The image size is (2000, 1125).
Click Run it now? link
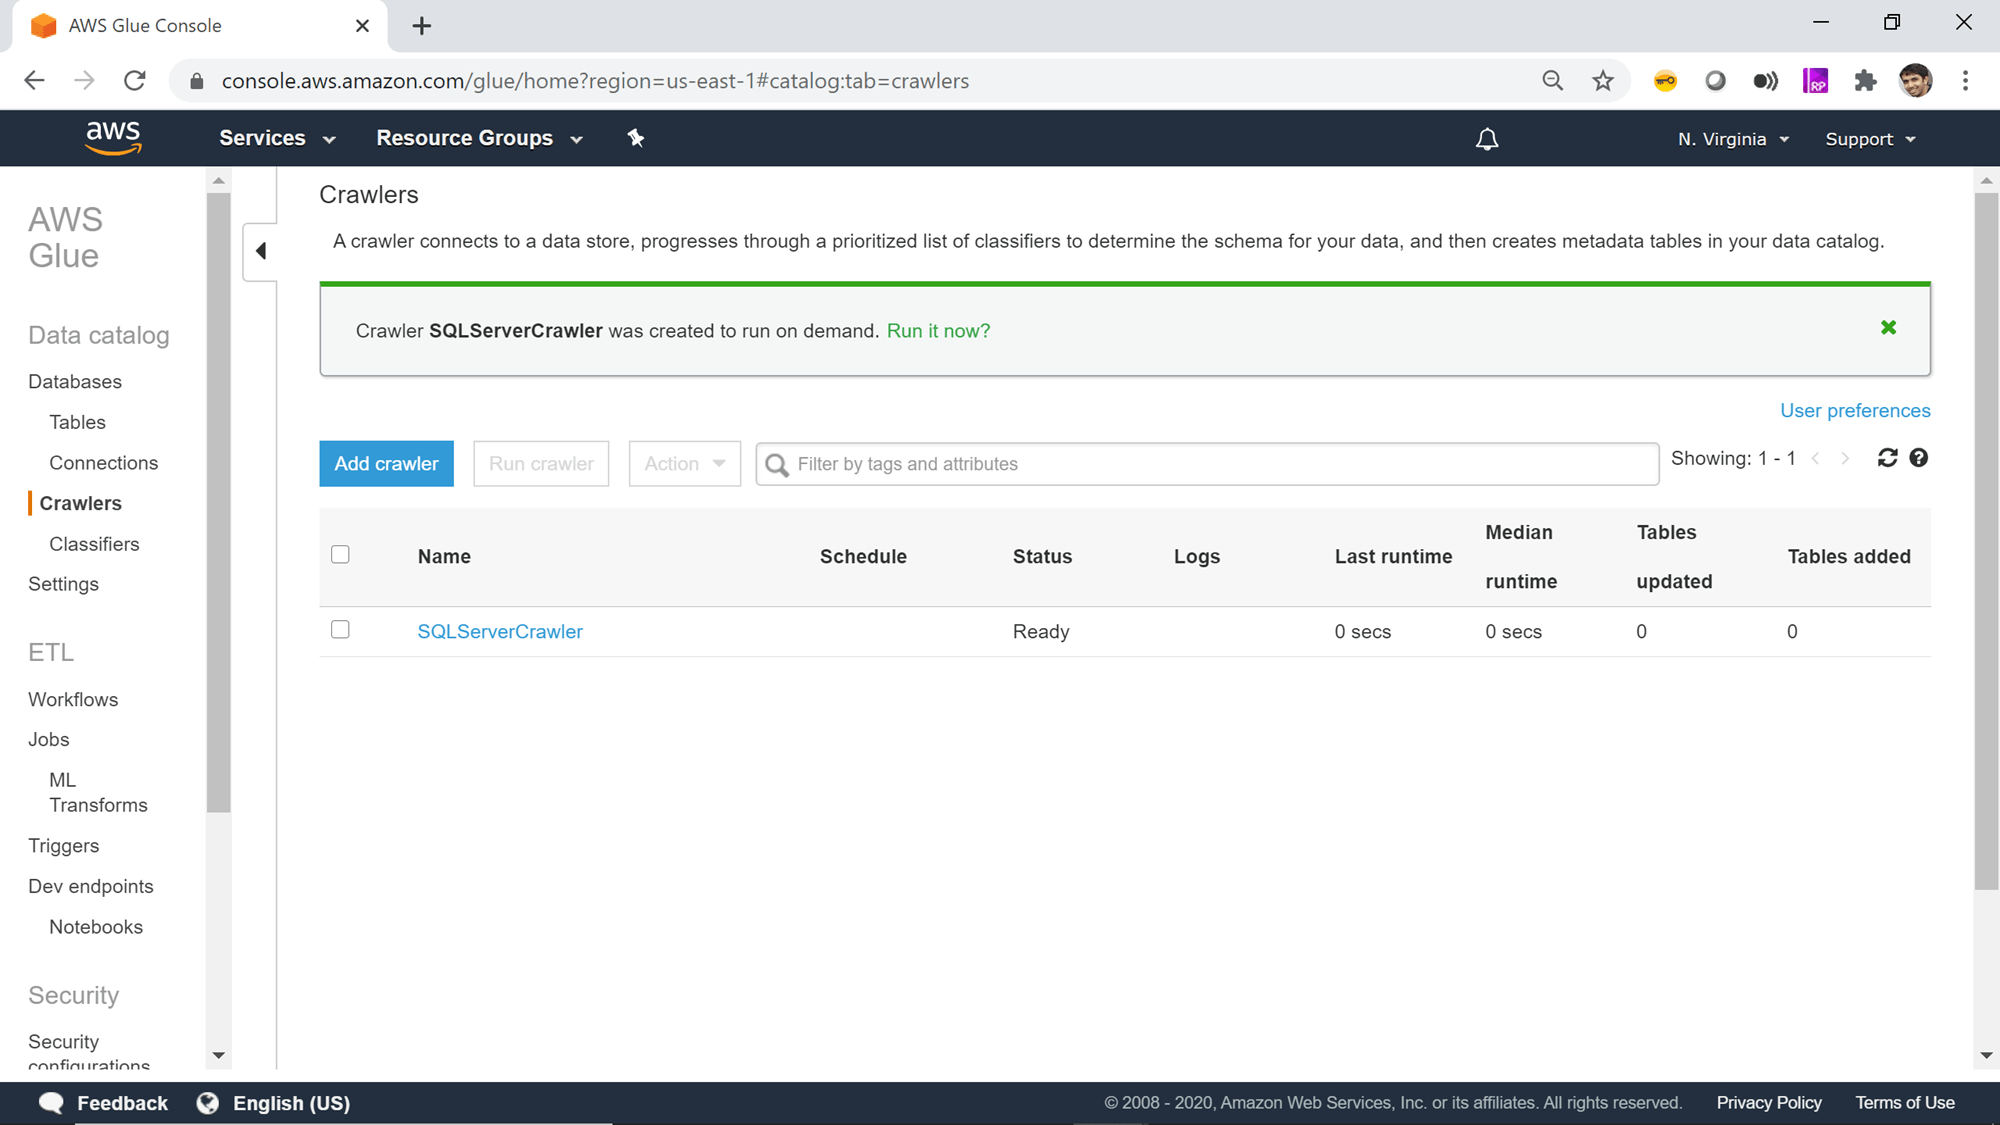pos(938,330)
